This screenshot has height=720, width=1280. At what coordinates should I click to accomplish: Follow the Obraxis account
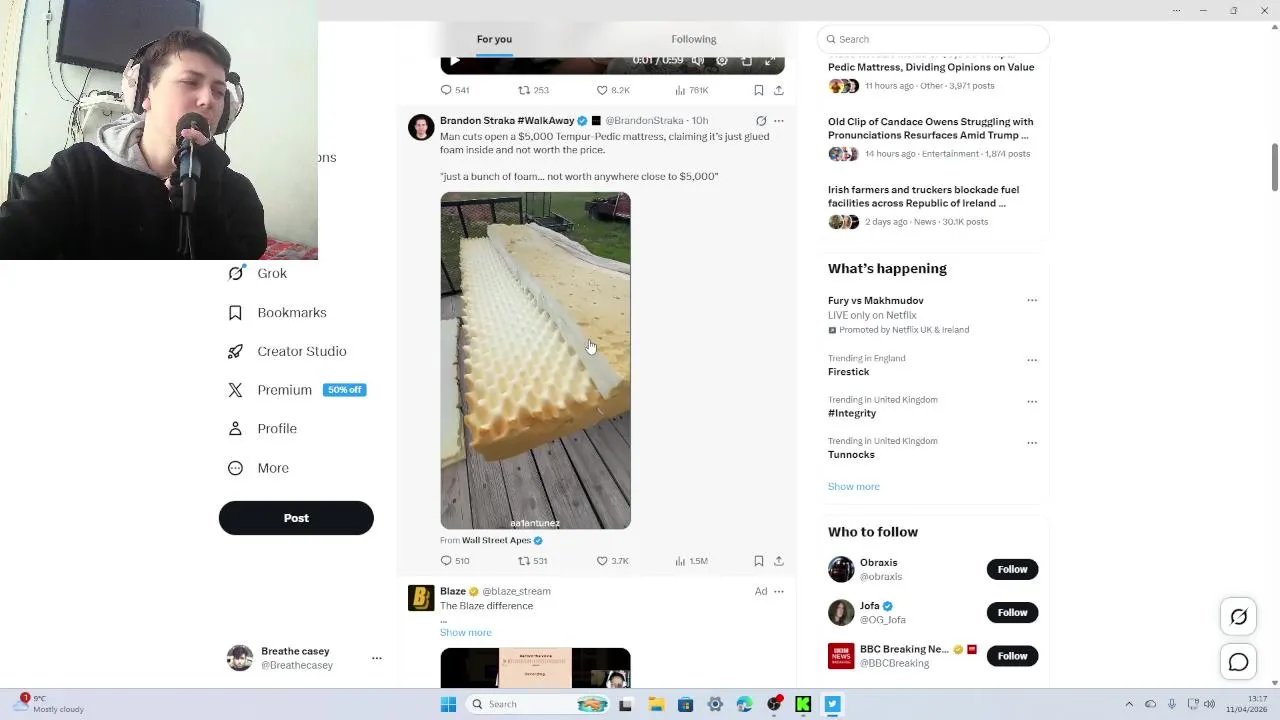tap(1012, 569)
